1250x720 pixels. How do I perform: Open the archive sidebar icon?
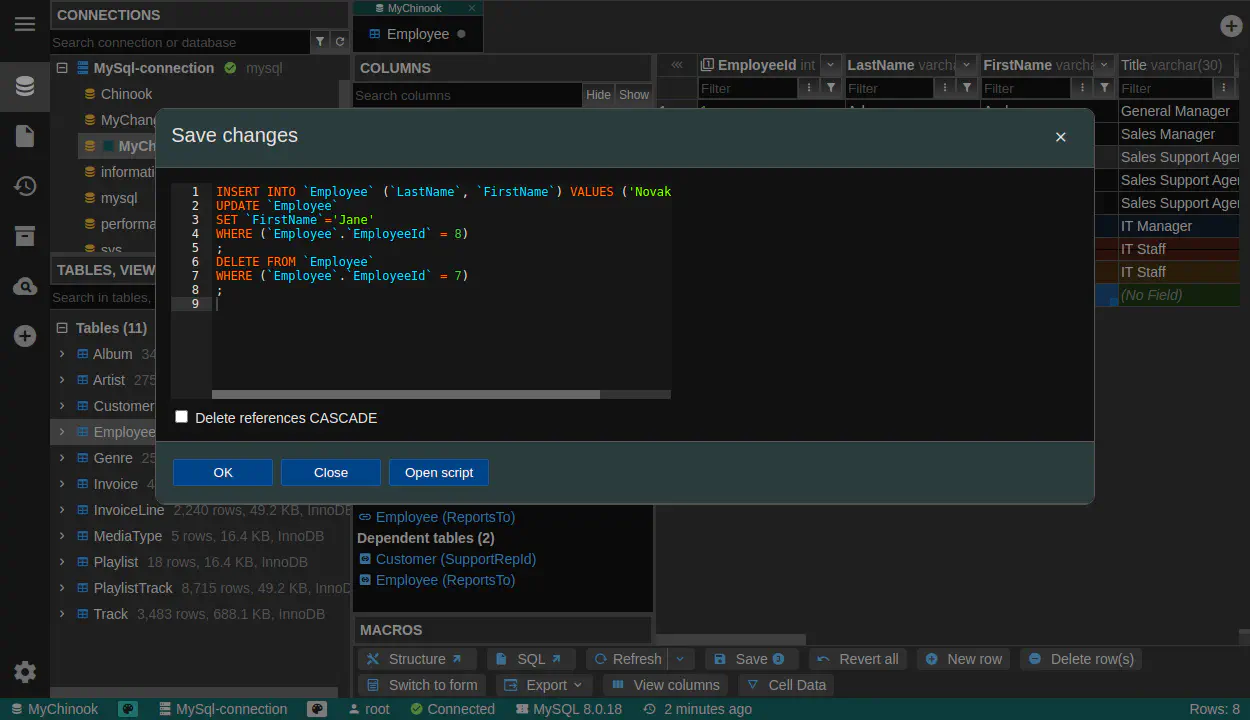[x=25, y=236]
